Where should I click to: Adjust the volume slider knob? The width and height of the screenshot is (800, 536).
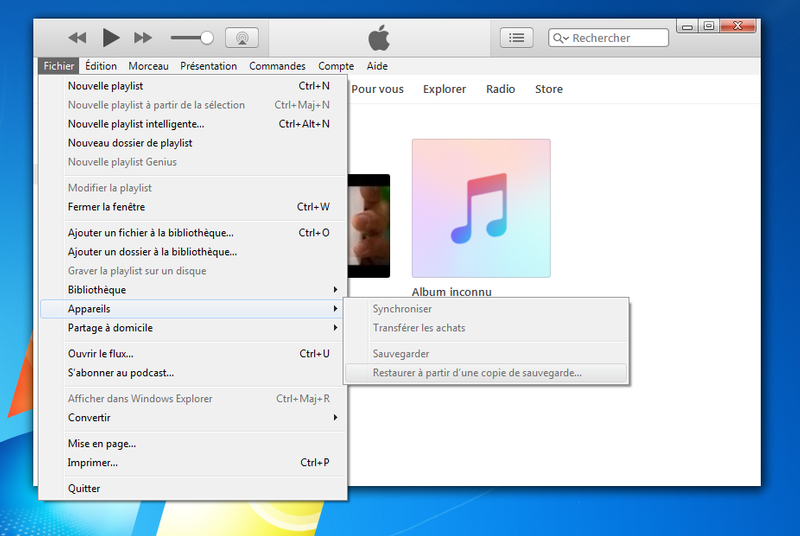207,38
